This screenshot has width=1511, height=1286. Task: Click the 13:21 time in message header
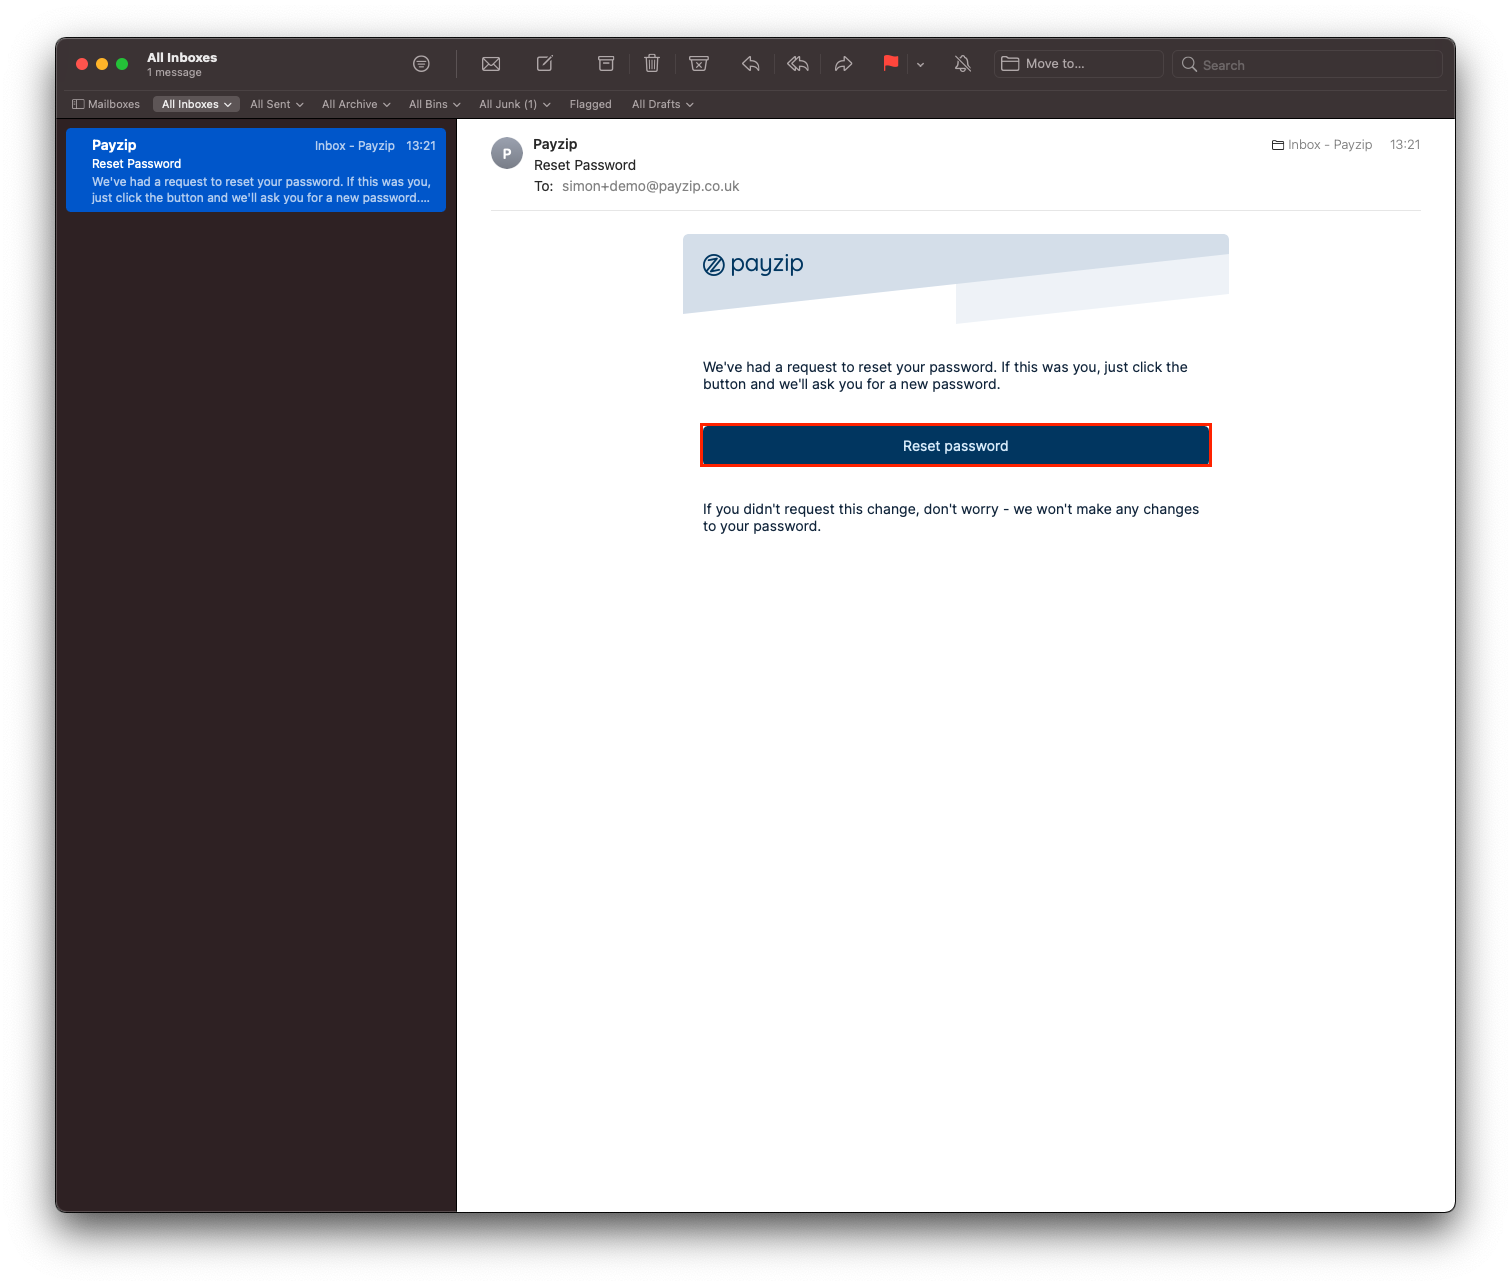tap(1405, 145)
